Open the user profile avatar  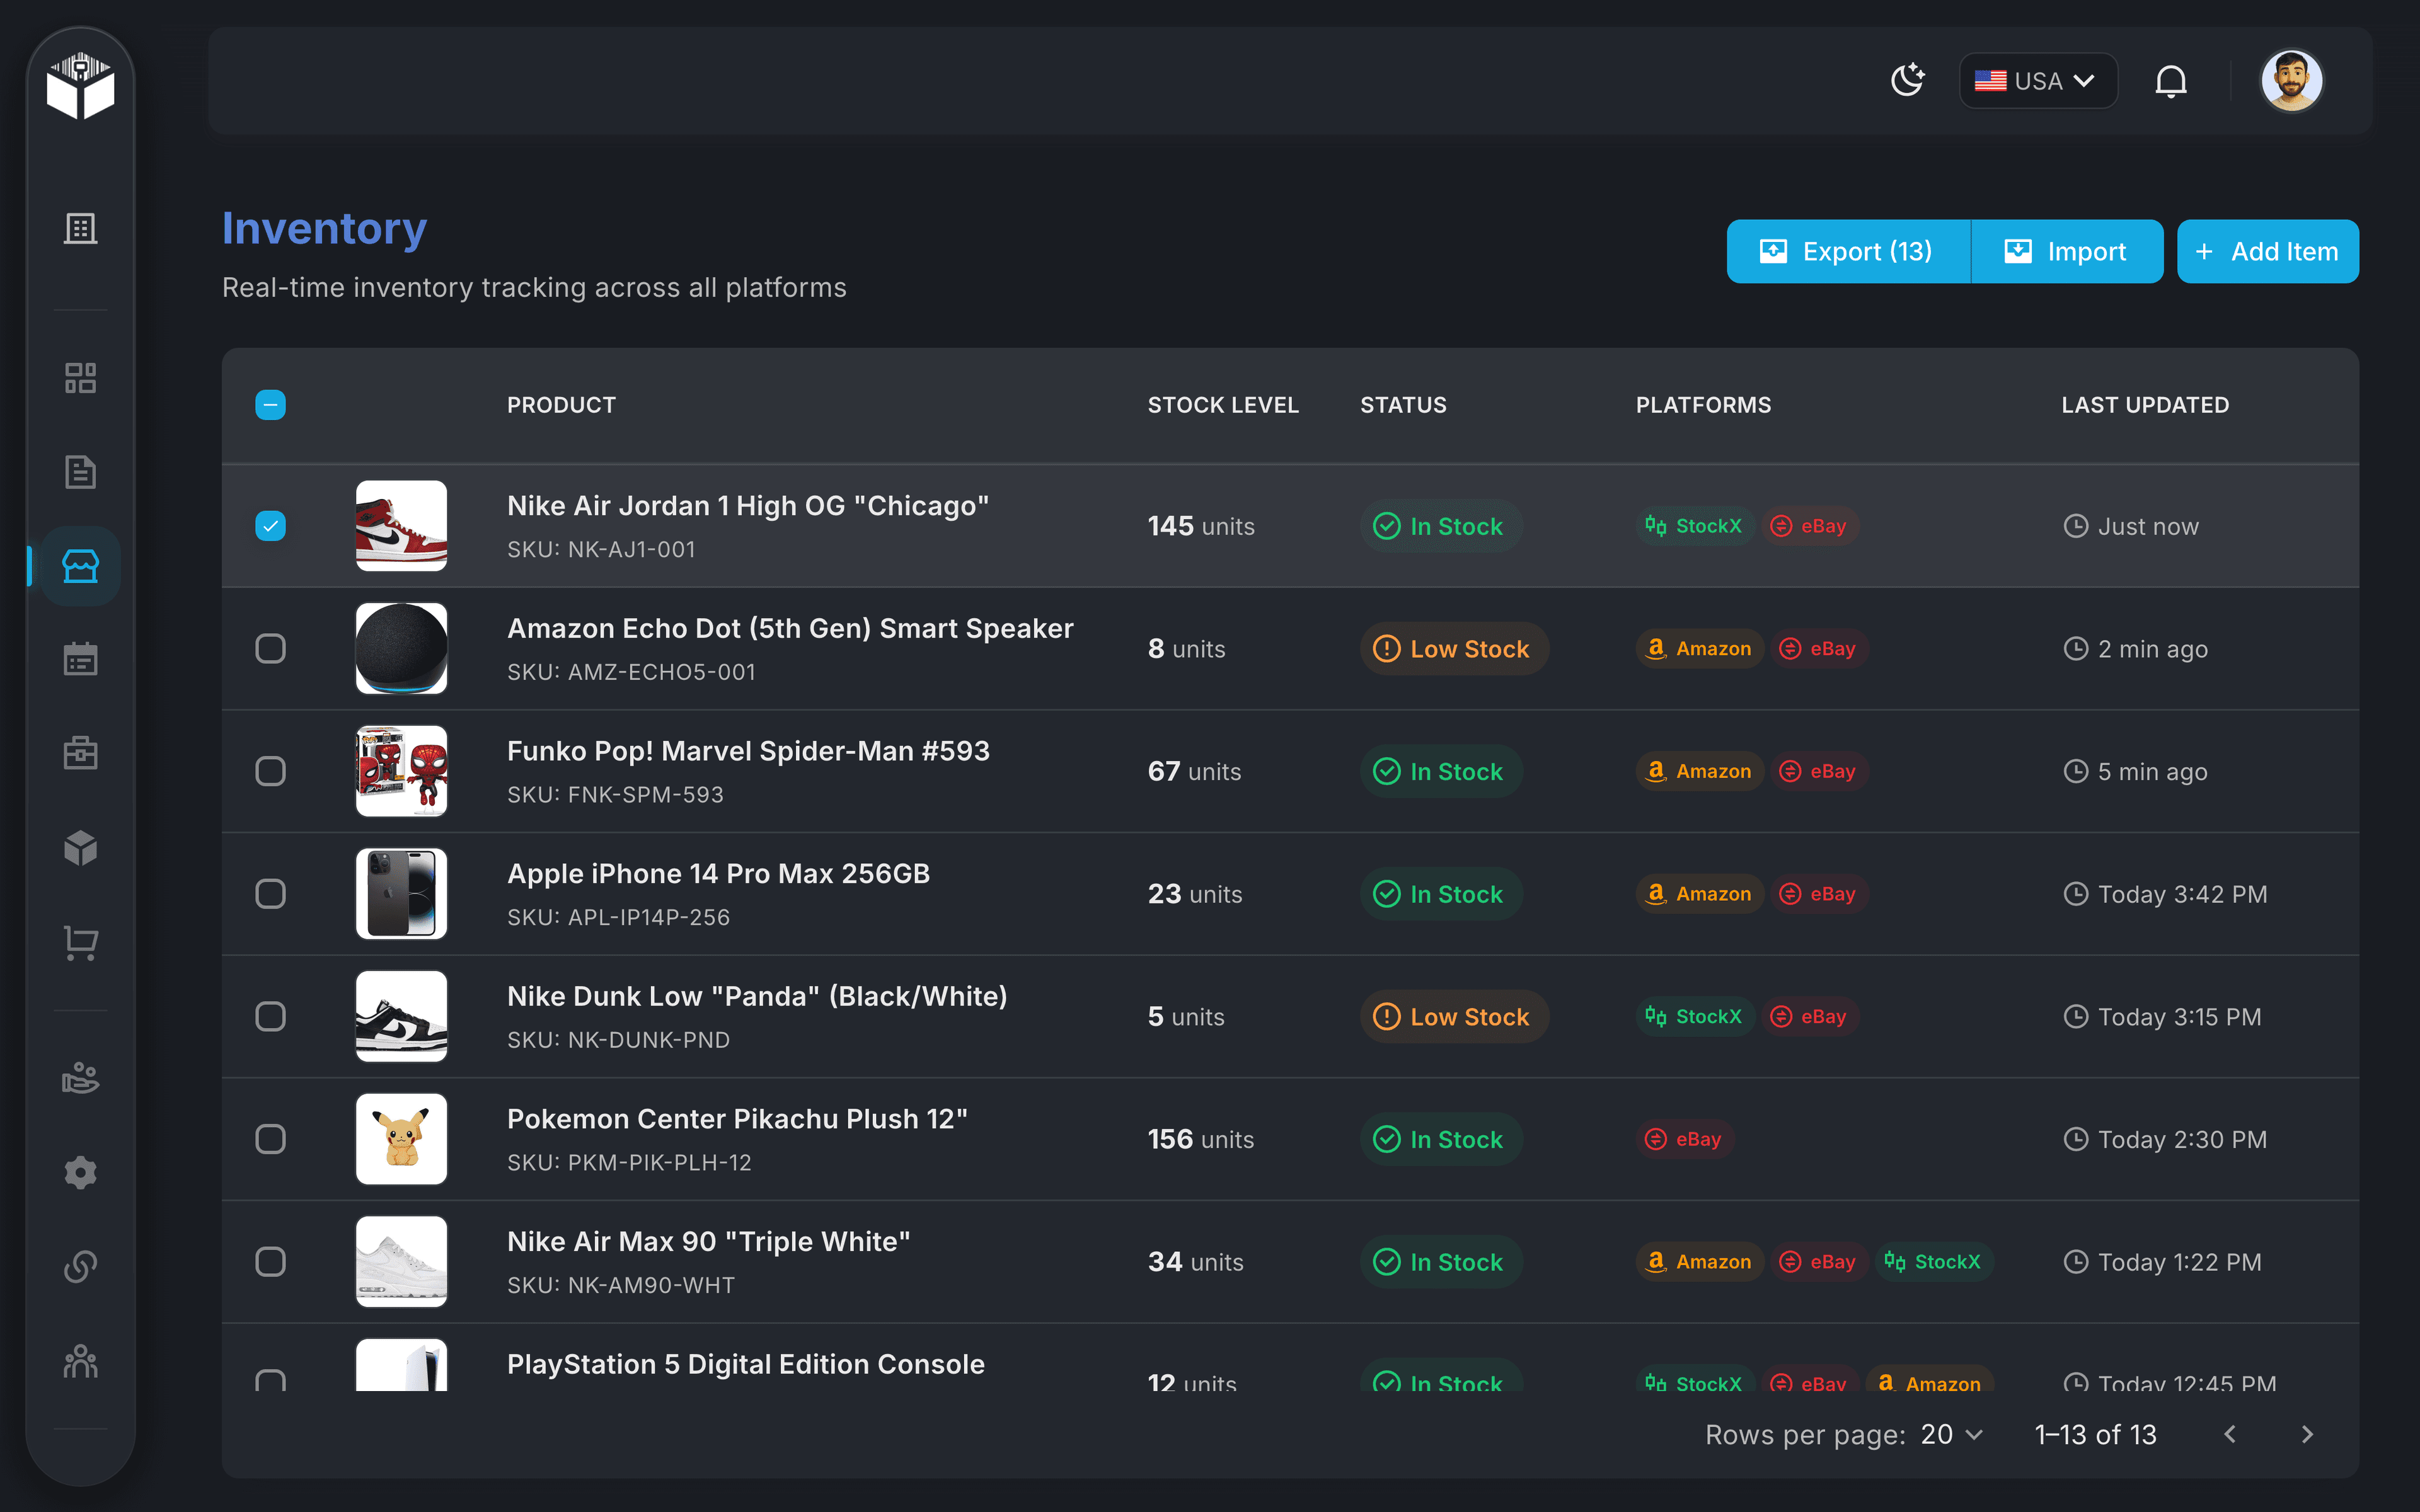2291,80
